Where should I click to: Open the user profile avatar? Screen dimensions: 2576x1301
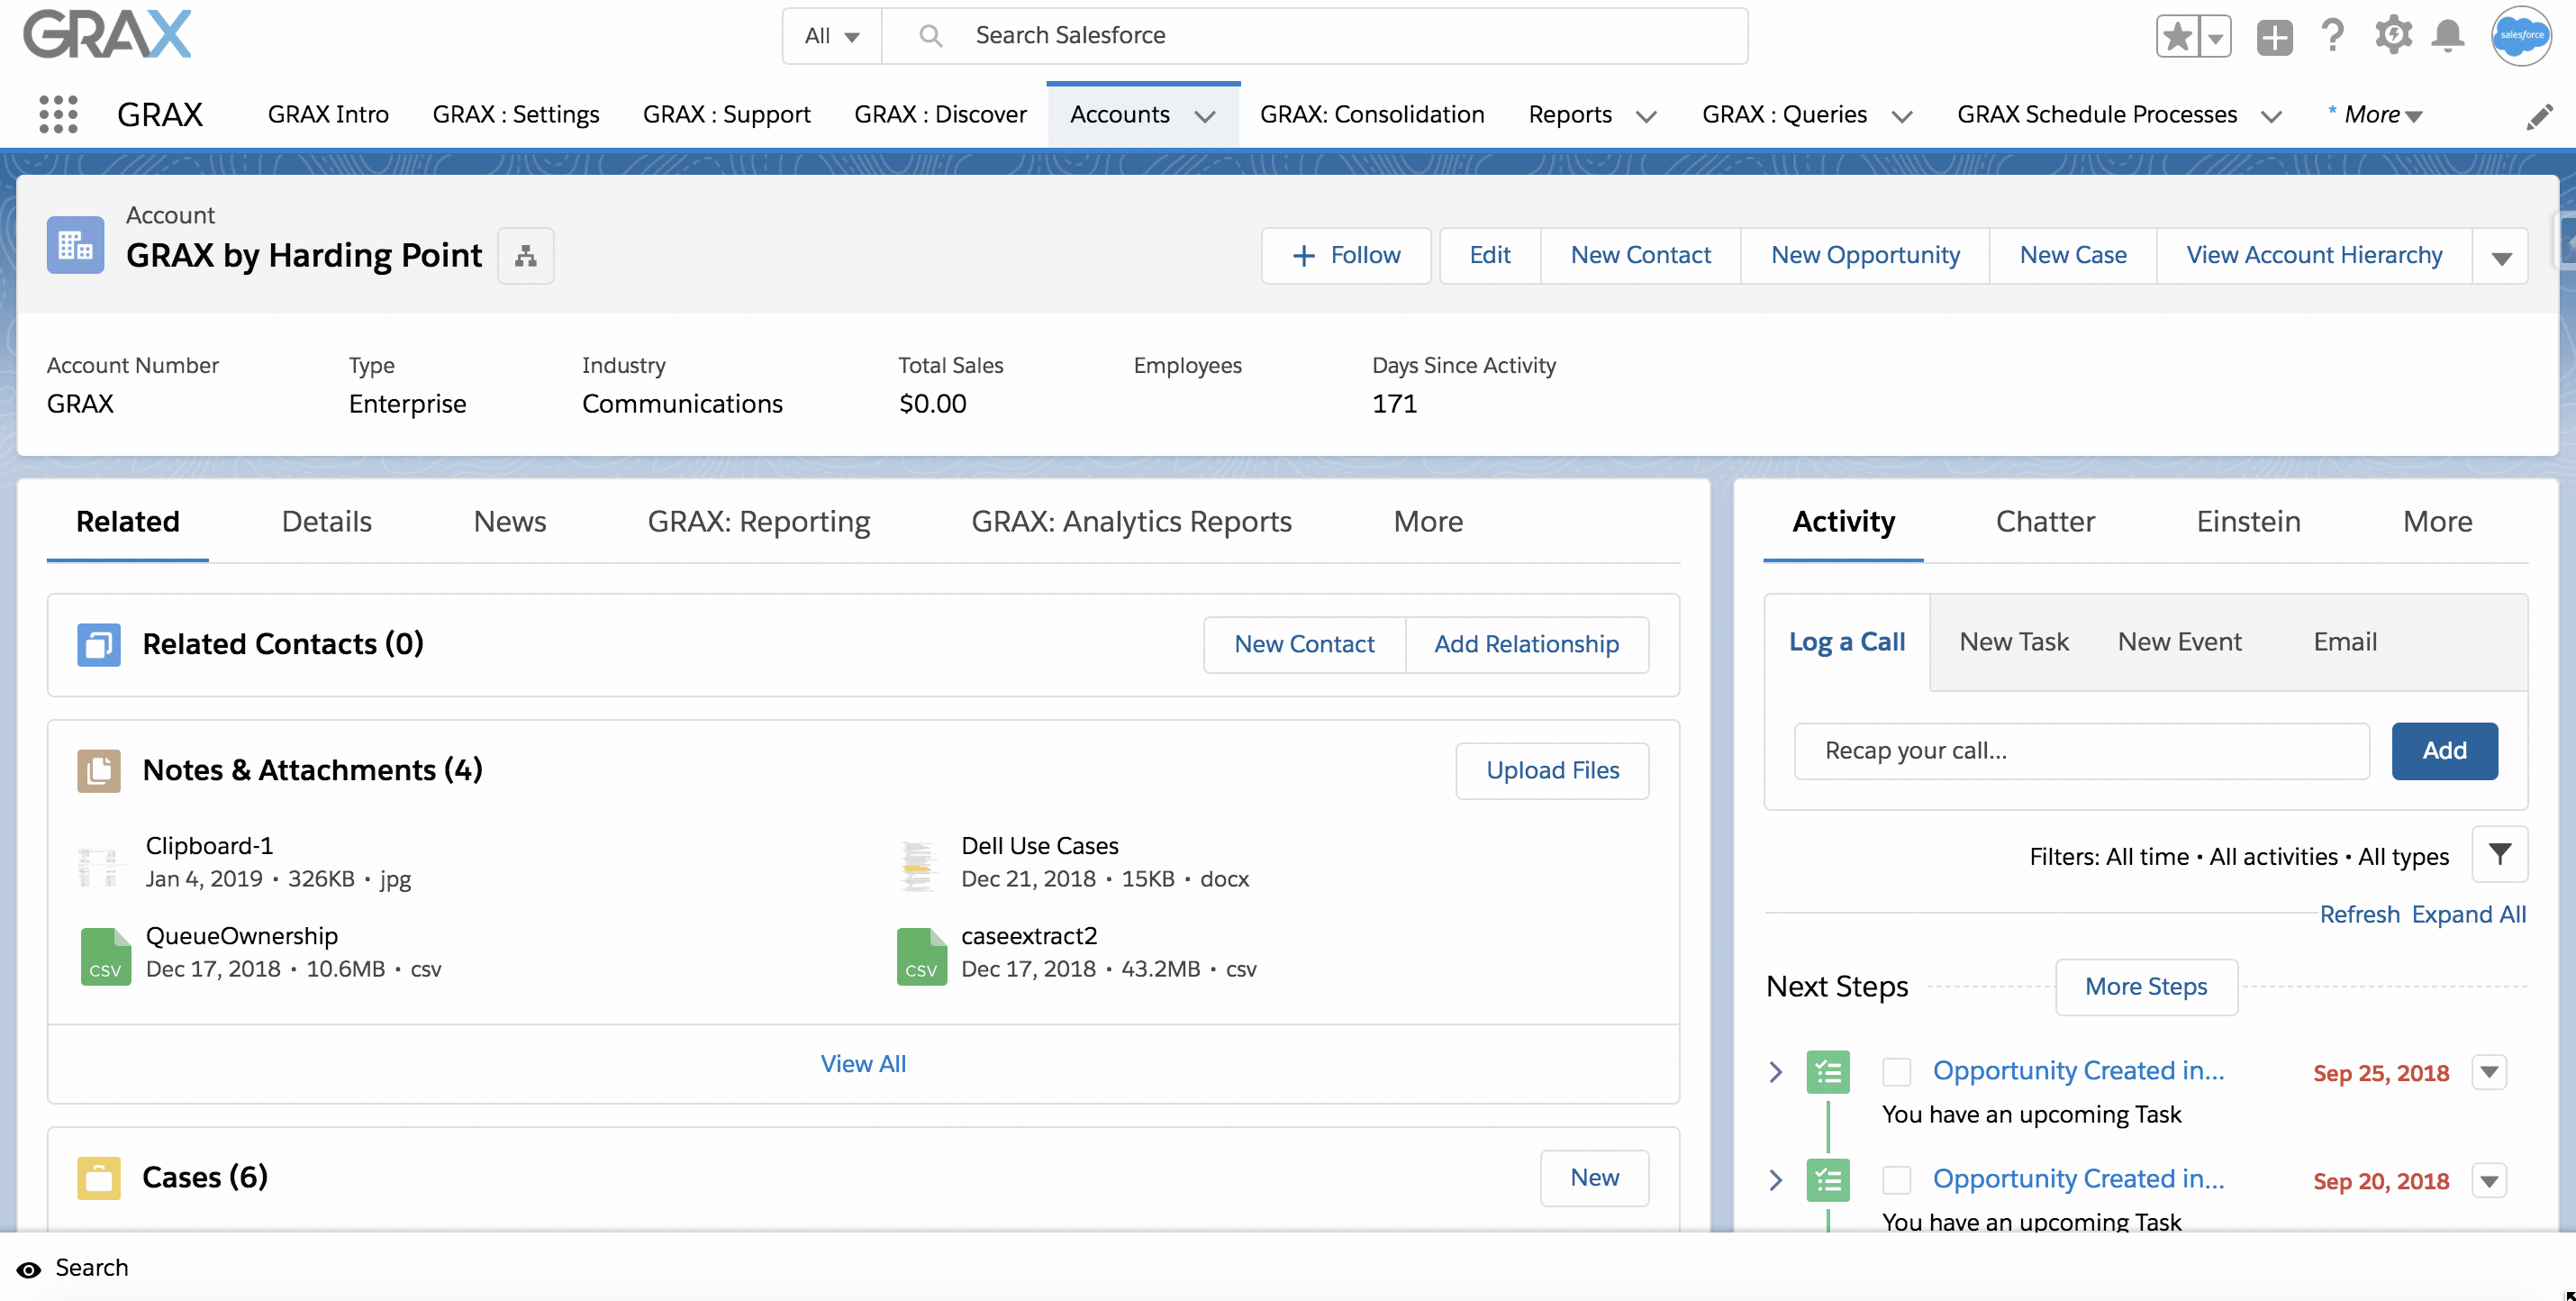point(2521,36)
